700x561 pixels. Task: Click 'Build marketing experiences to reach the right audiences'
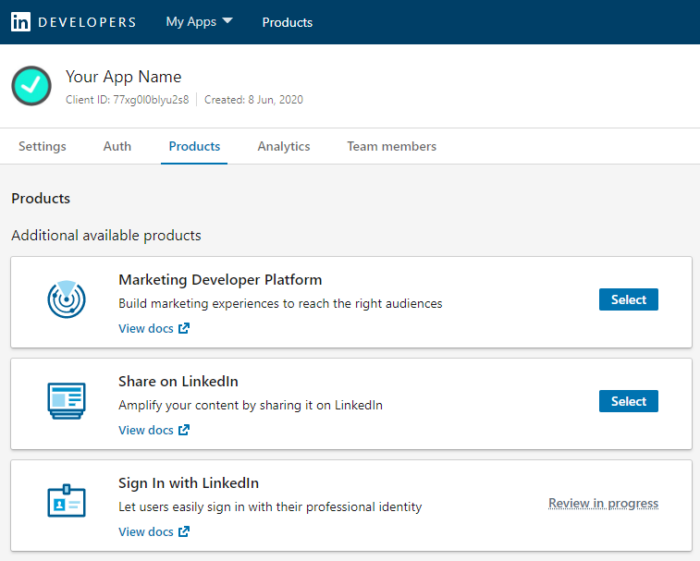point(280,303)
